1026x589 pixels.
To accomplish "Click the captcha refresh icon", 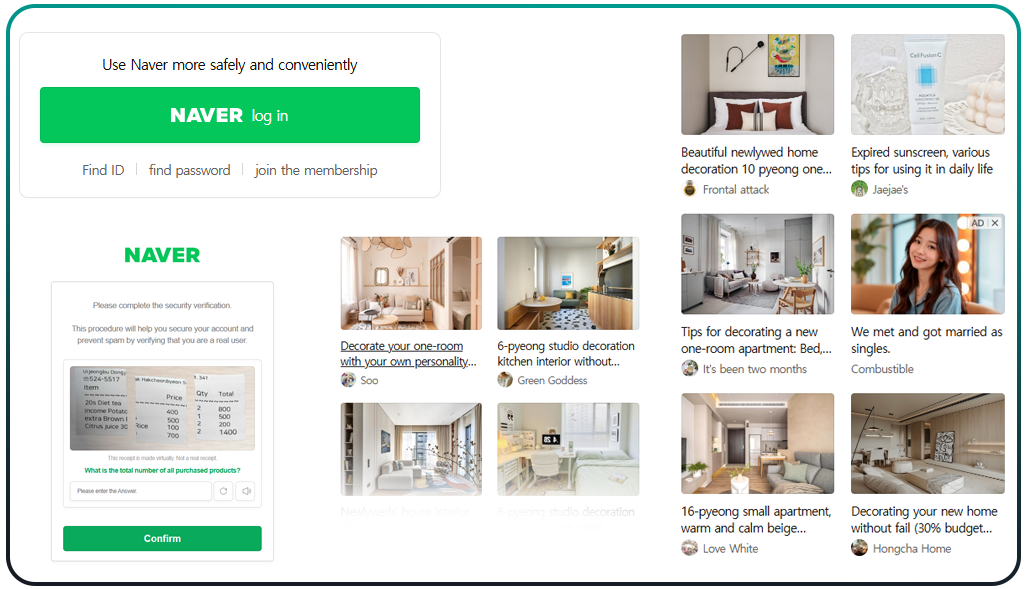I will point(224,491).
